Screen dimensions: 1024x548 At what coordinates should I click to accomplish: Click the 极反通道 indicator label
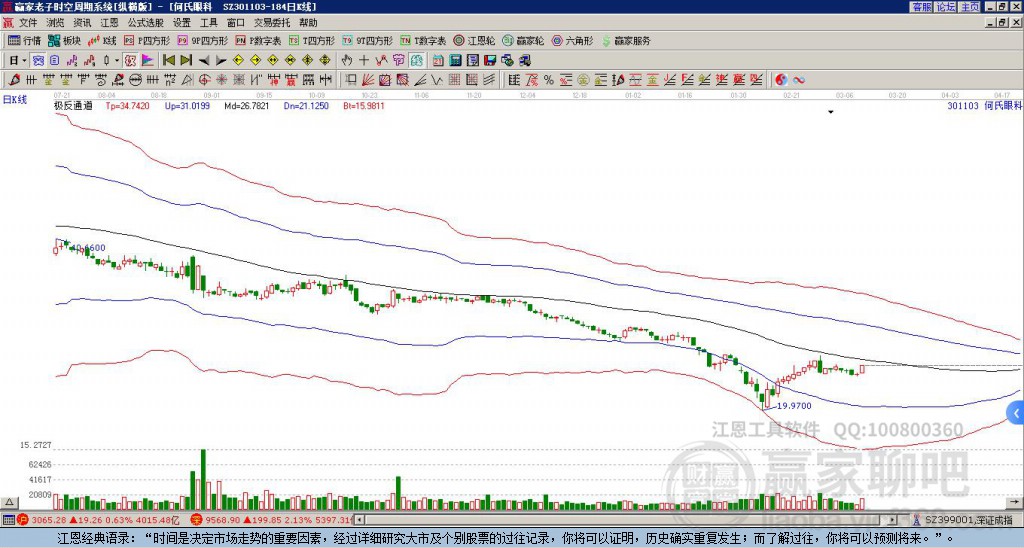(x=73, y=106)
